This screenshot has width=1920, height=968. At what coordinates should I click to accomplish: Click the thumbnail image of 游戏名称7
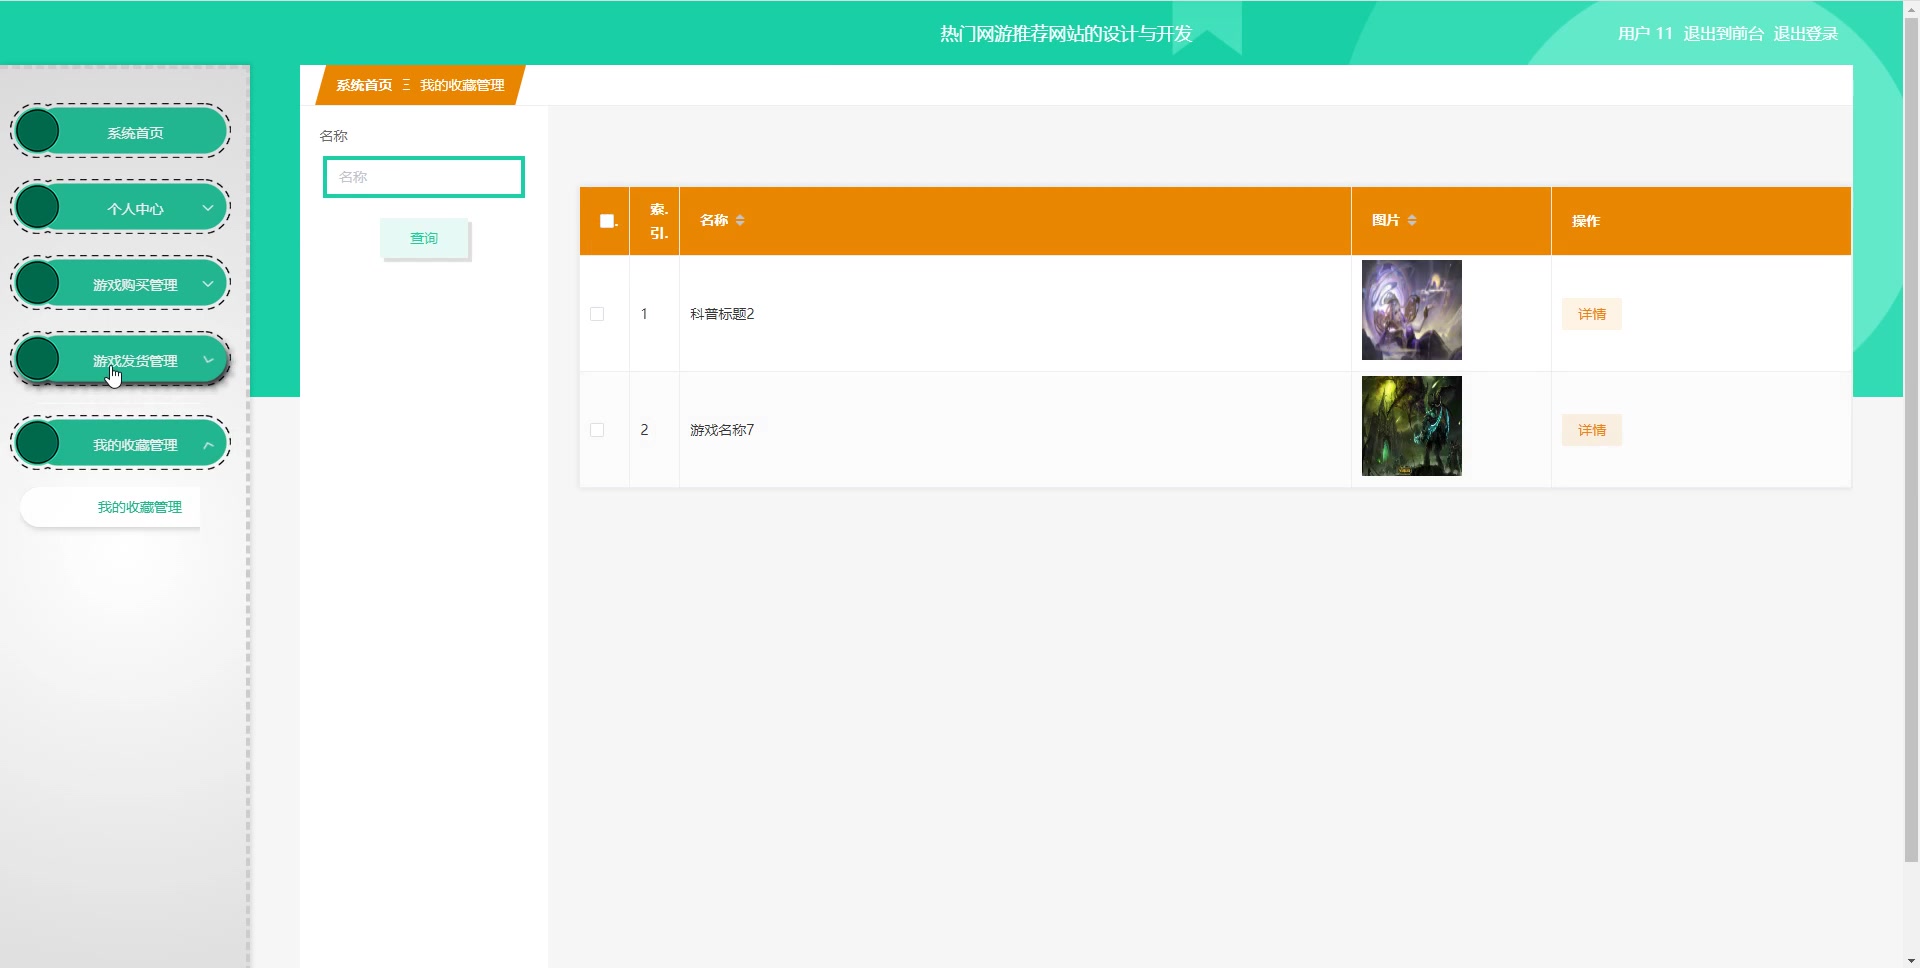(x=1411, y=425)
